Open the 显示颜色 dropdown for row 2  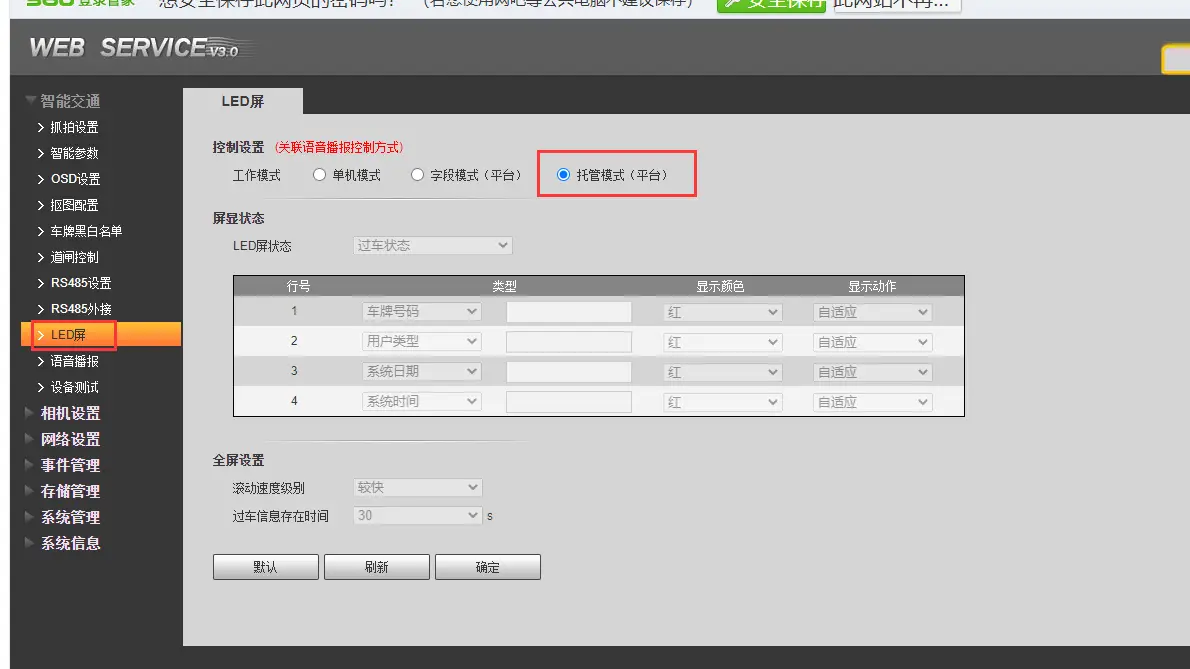[722, 341]
